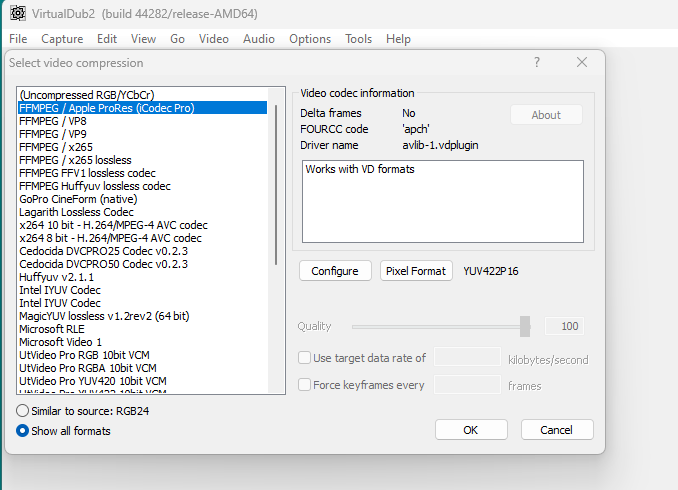678x490 pixels.
Task: Open the Capture menu
Action: (62, 39)
